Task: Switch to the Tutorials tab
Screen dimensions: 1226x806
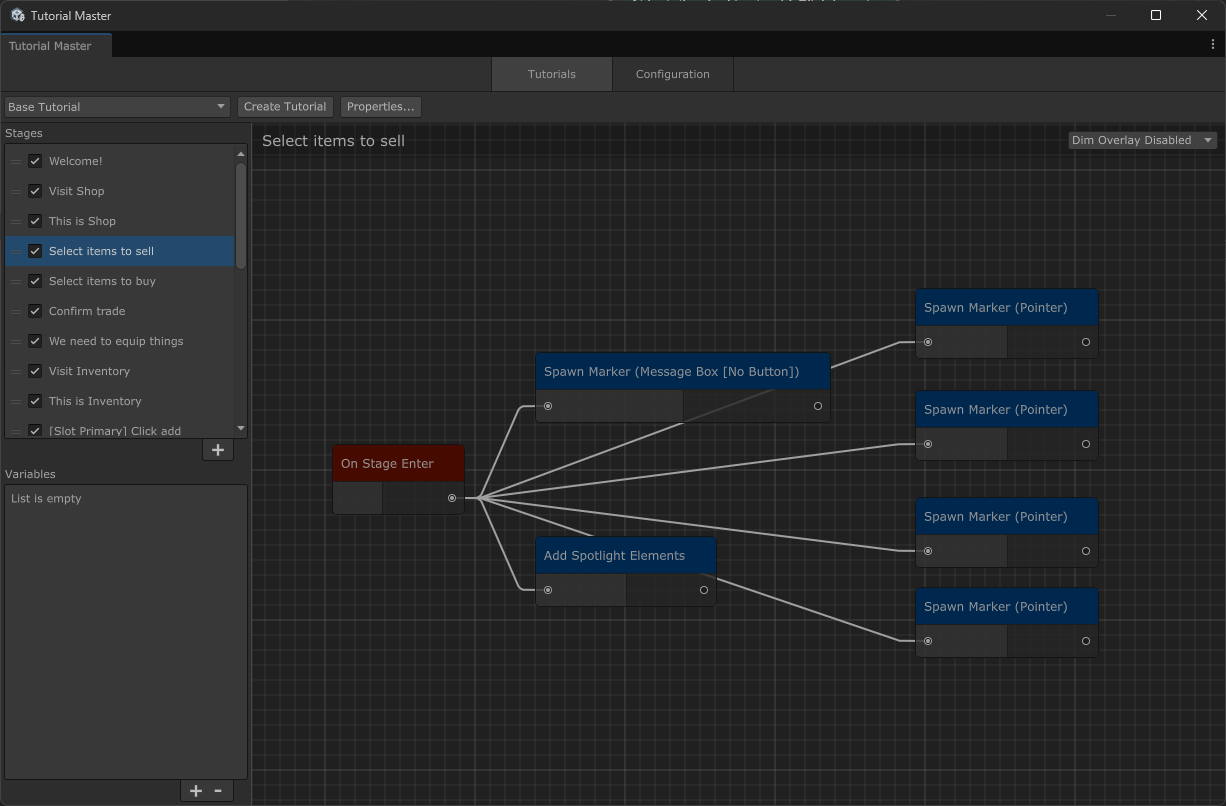Action: coord(552,74)
